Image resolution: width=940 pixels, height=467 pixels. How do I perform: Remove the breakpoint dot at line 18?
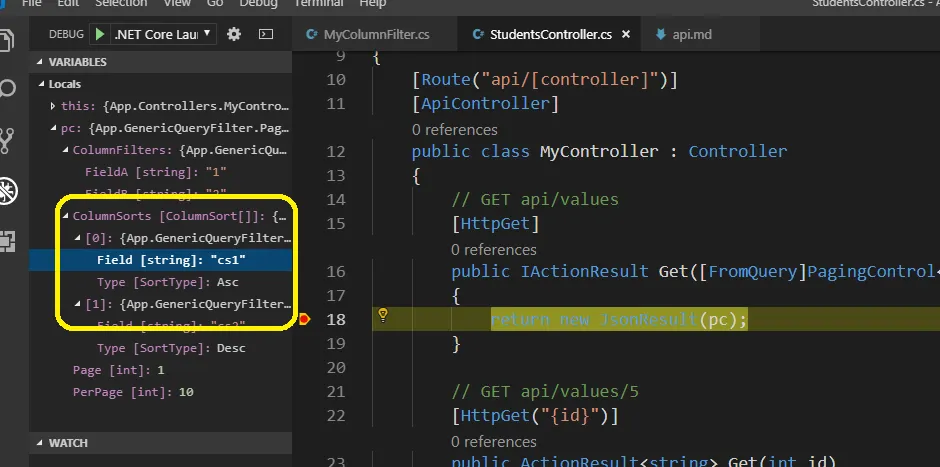coord(304,320)
